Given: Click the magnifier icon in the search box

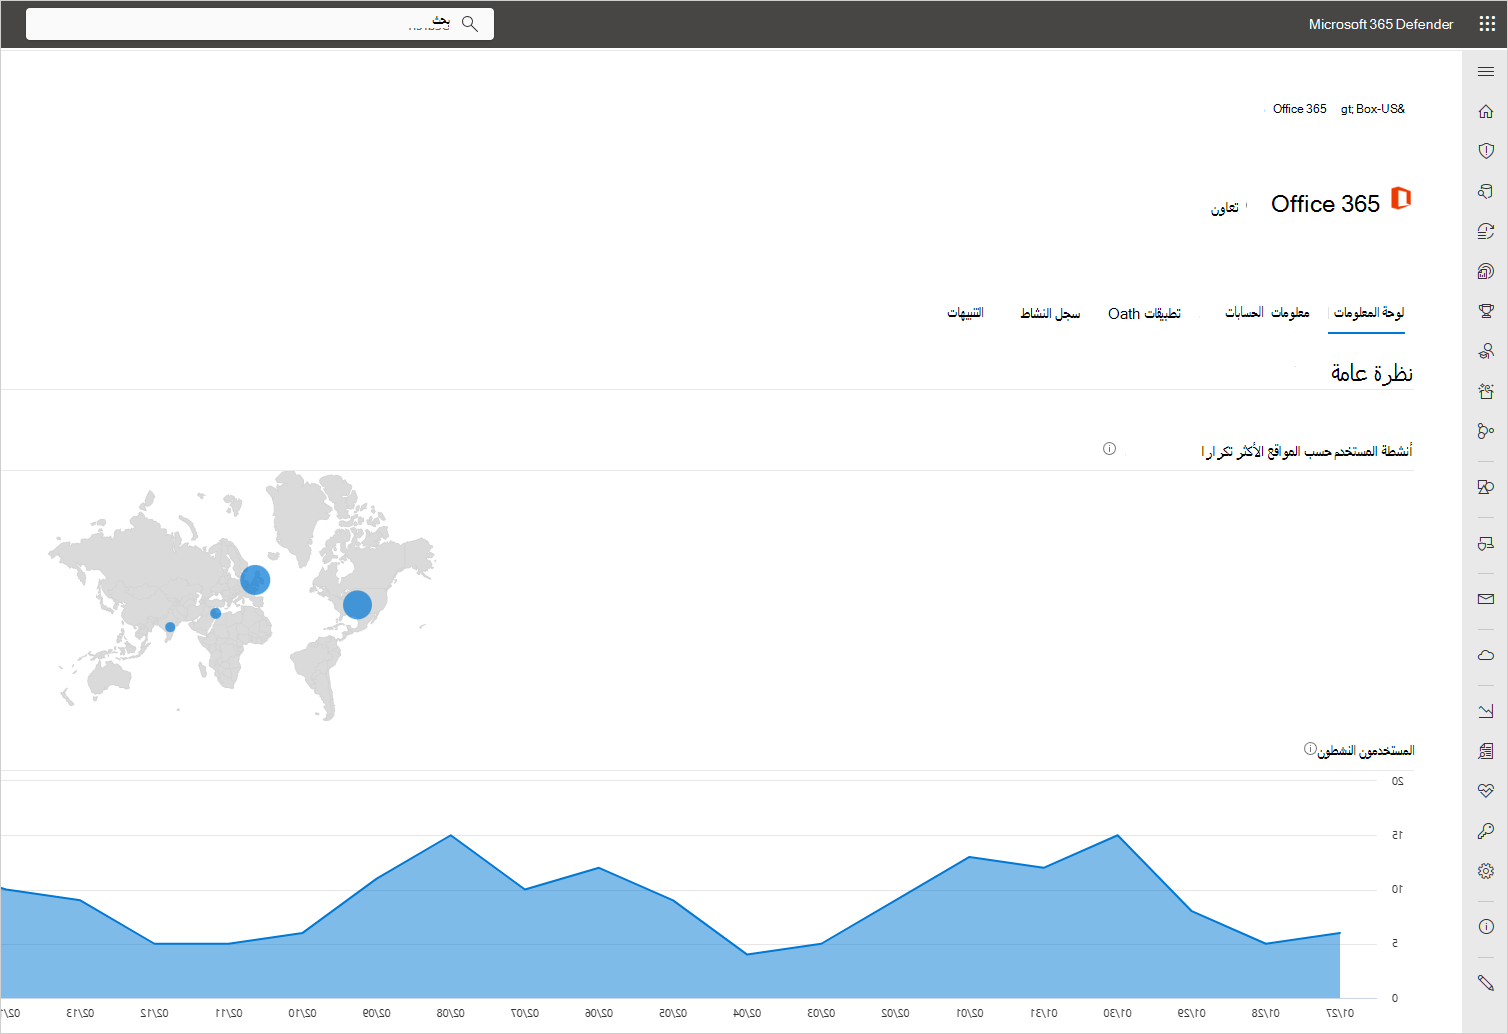Looking at the screenshot, I should (470, 24).
